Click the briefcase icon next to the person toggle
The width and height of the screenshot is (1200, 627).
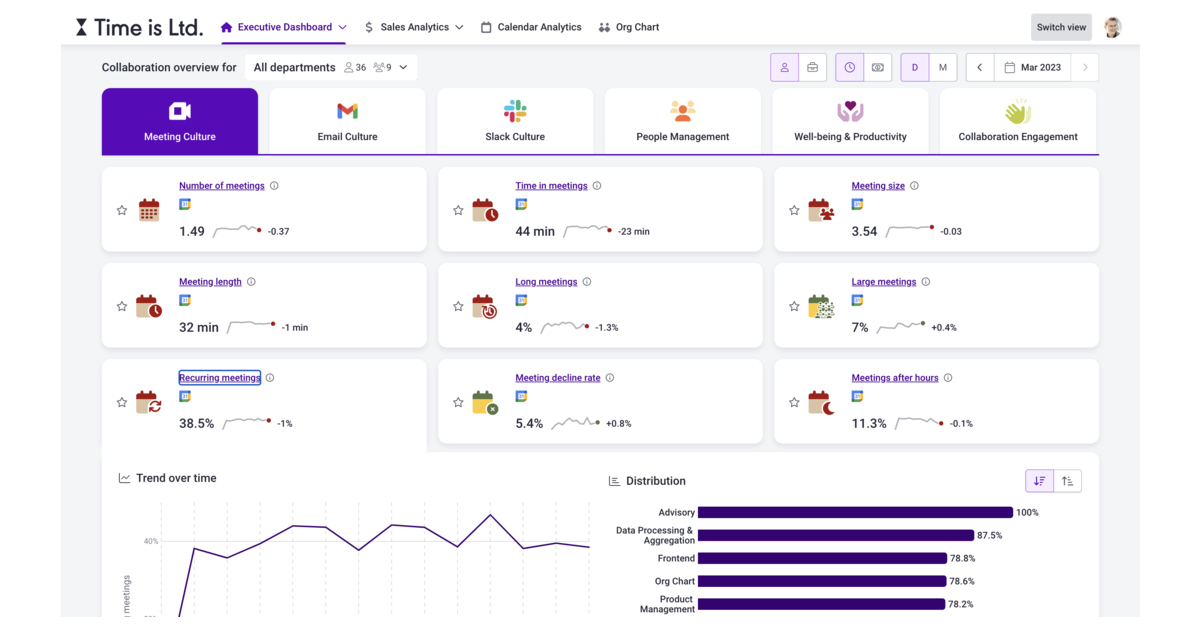pyautogui.click(x=812, y=67)
